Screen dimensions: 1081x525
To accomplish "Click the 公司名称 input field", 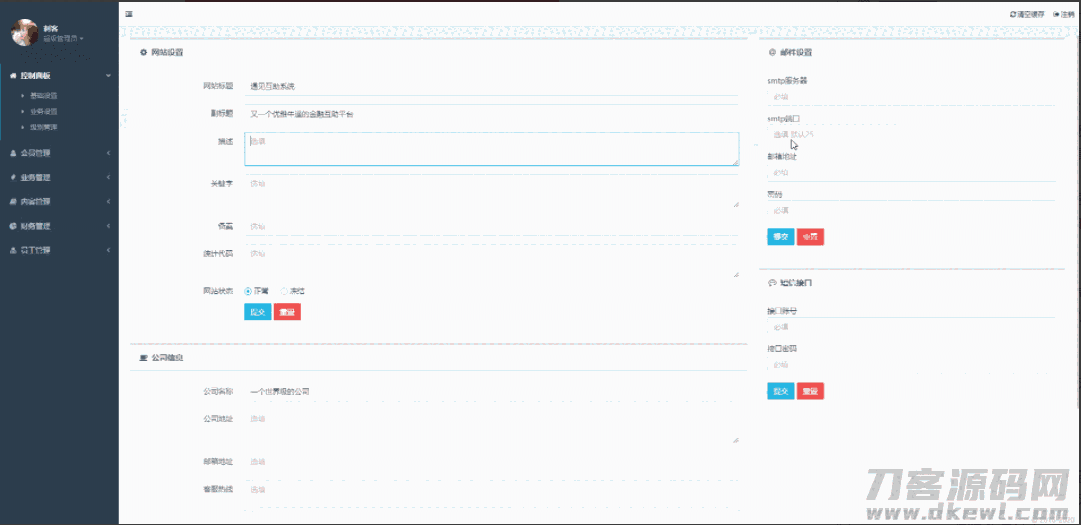I will pyautogui.click(x=492, y=391).
